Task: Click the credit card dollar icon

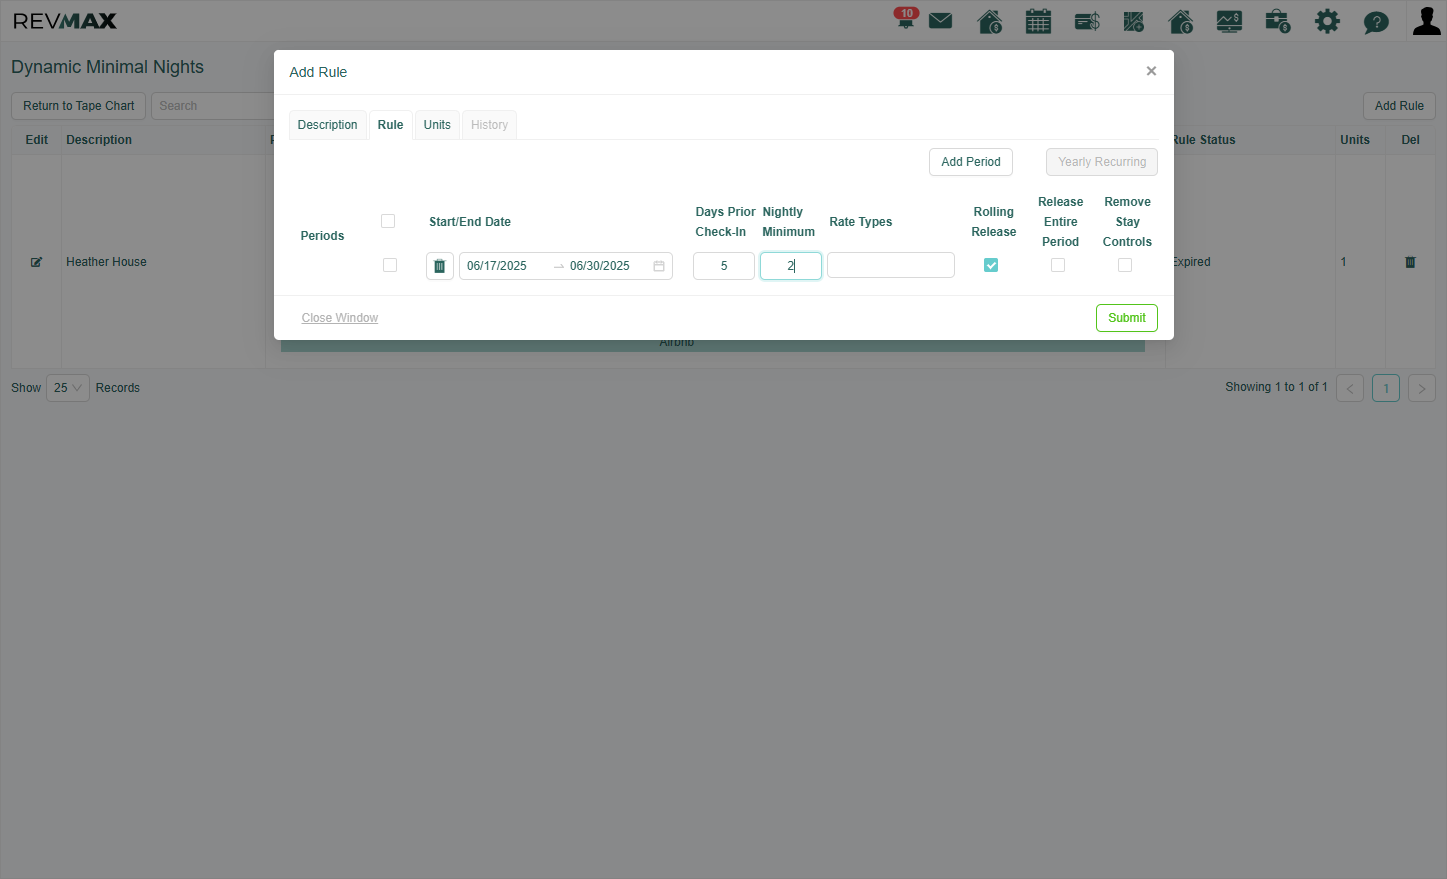Action: 1087,21
